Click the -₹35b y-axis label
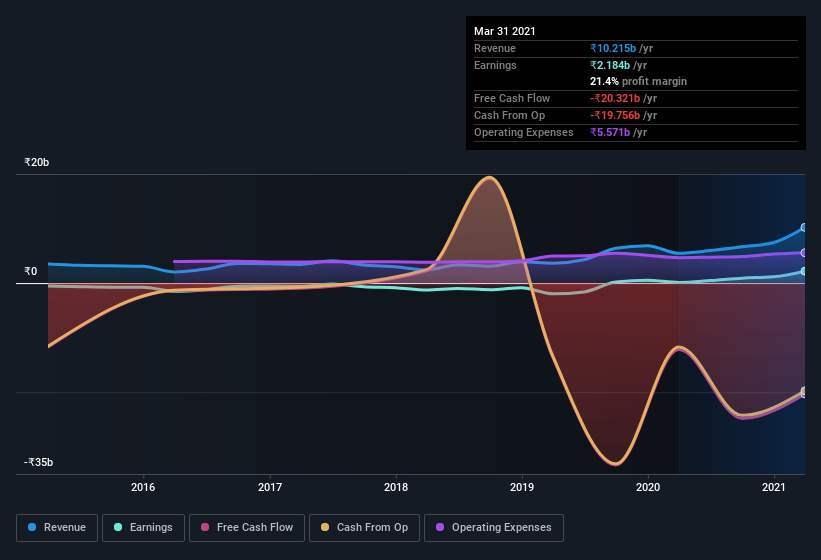 [40, 462]
